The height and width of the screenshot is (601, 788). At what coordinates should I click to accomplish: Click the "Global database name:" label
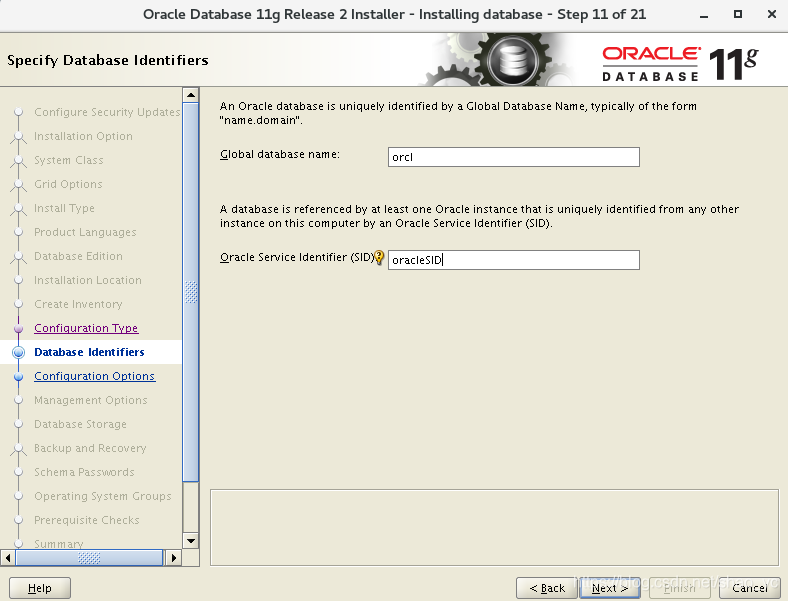point(280,154)
